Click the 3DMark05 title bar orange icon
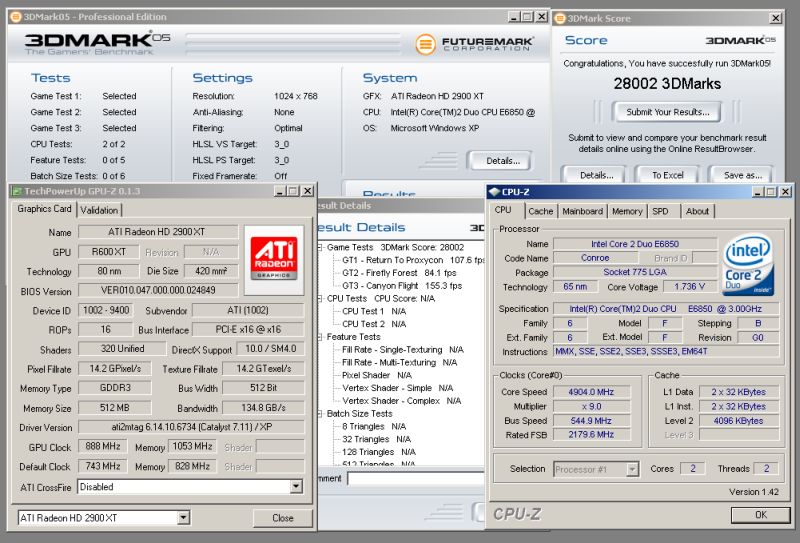Image resolution: width=800 pixels, height=543 pixels. pos(15,17)
